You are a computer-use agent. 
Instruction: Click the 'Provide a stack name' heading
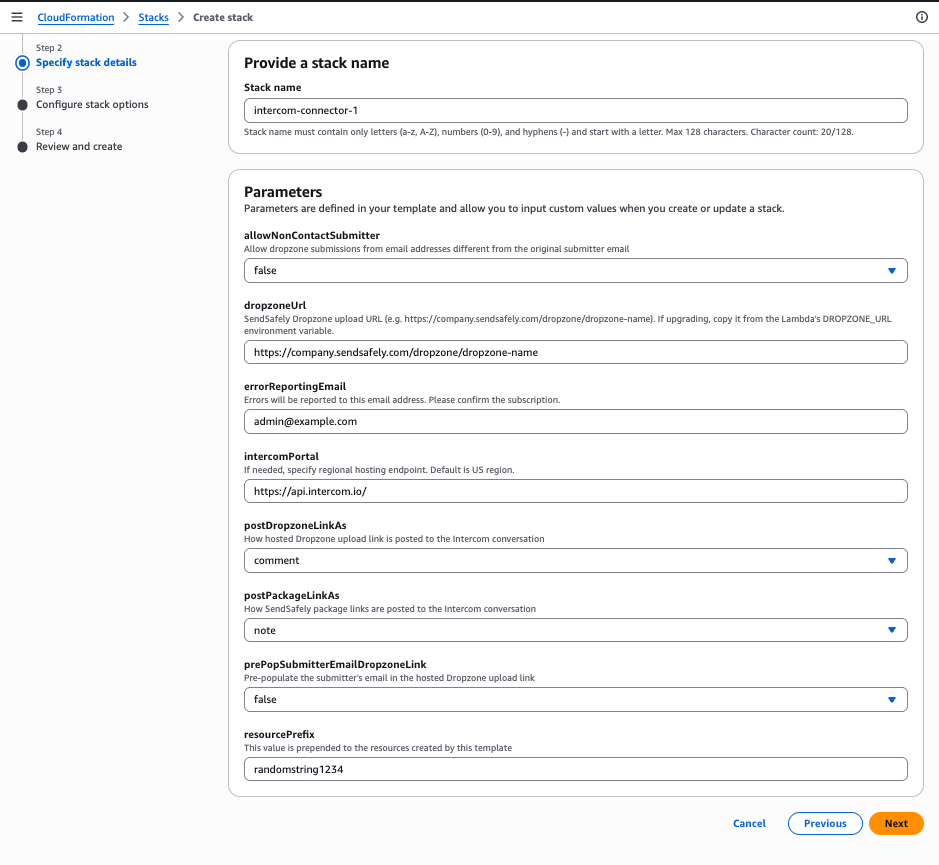(316, 63)
